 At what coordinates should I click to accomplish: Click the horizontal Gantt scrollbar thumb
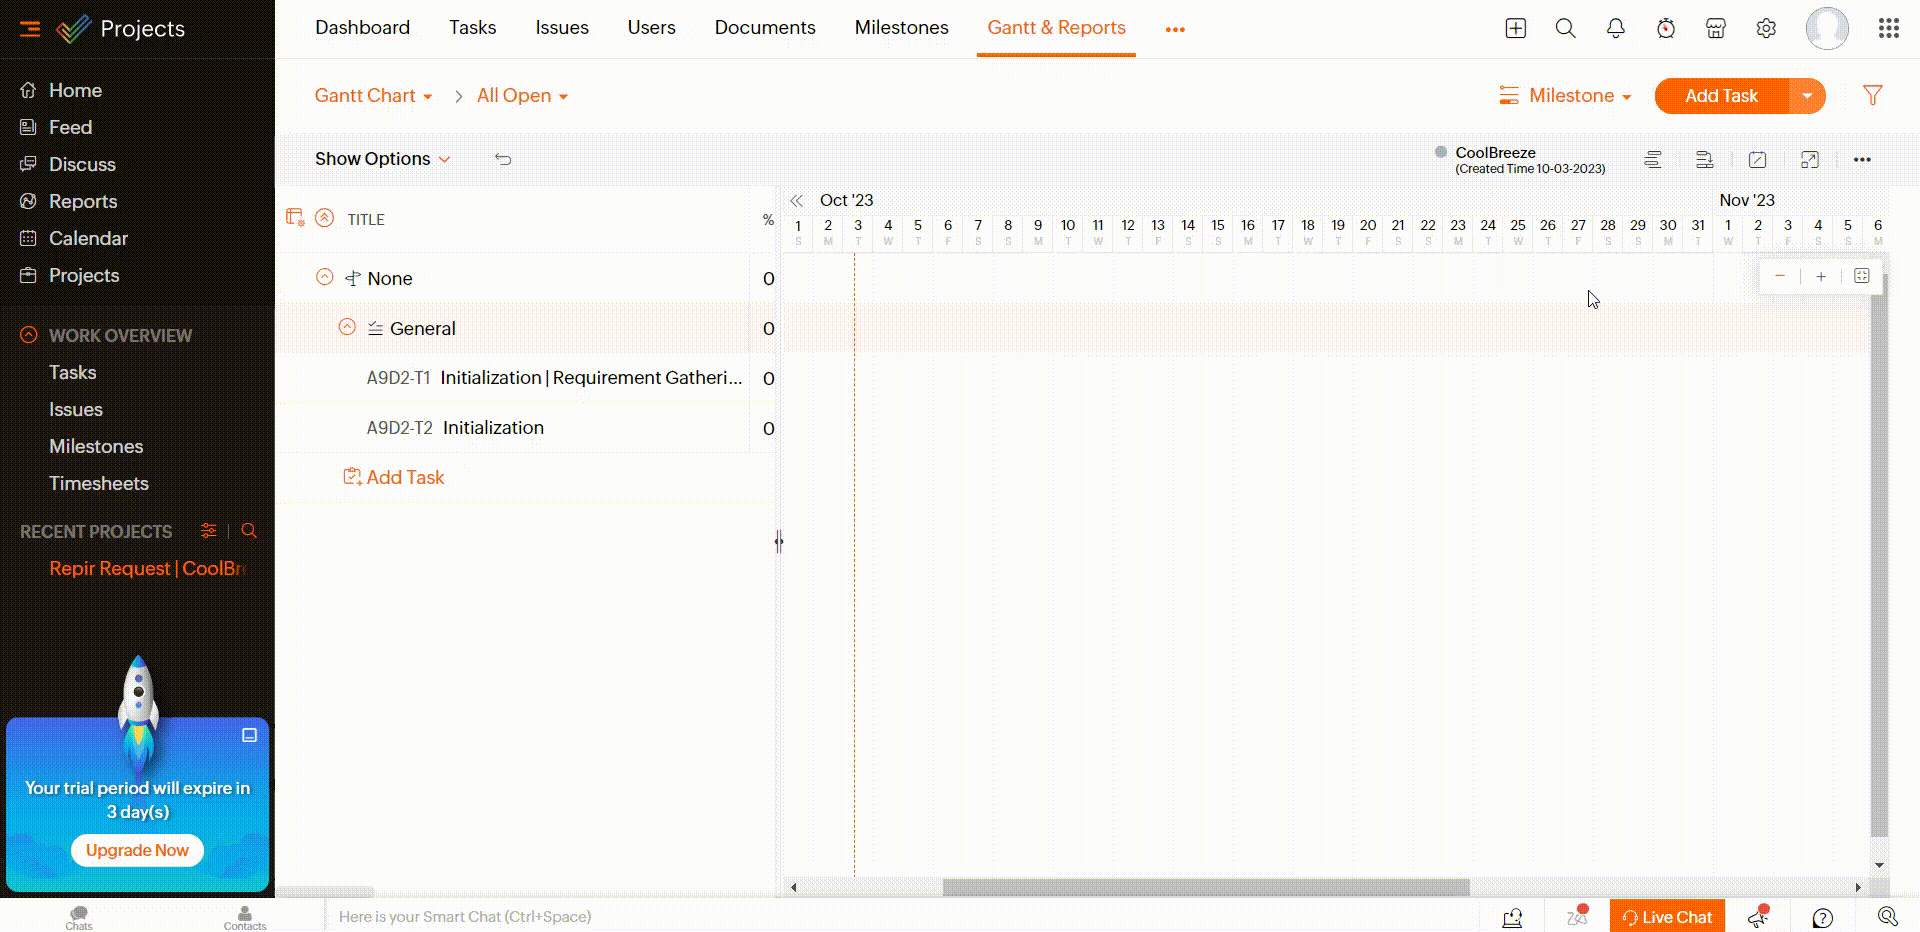1205,887
